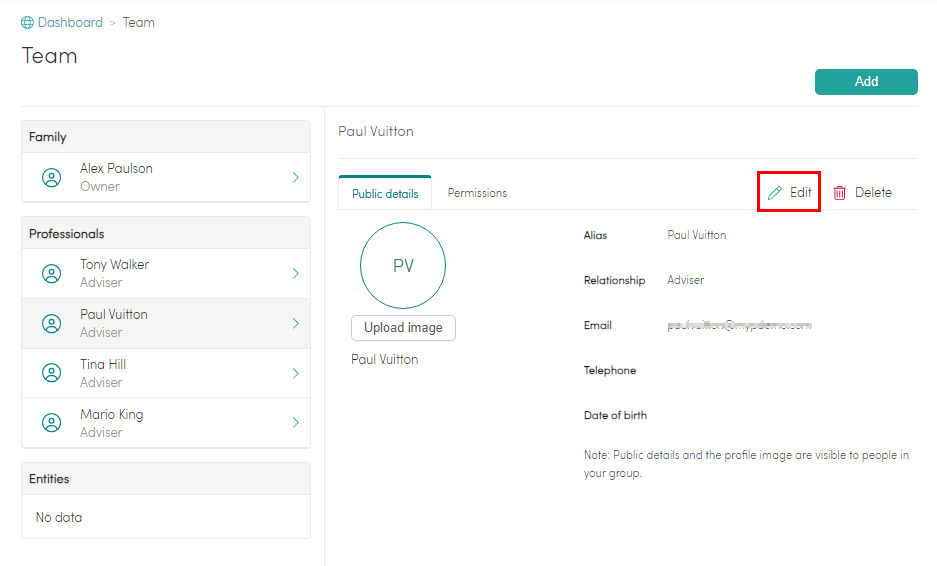Select the Public details tab
Viewport: 937px width, 566px height.
(385, 193)
